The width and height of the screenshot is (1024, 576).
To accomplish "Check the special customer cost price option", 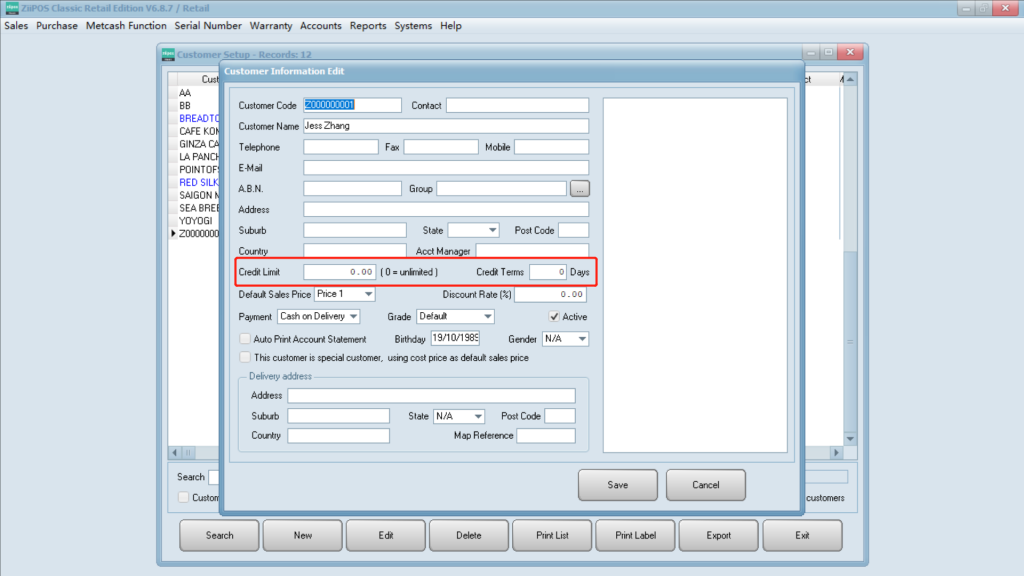I will [245, 357].
